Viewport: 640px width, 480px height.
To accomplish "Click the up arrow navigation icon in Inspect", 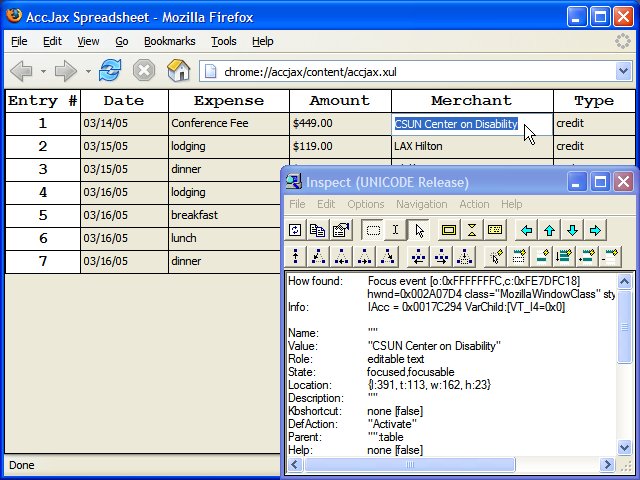I will 549,230.
